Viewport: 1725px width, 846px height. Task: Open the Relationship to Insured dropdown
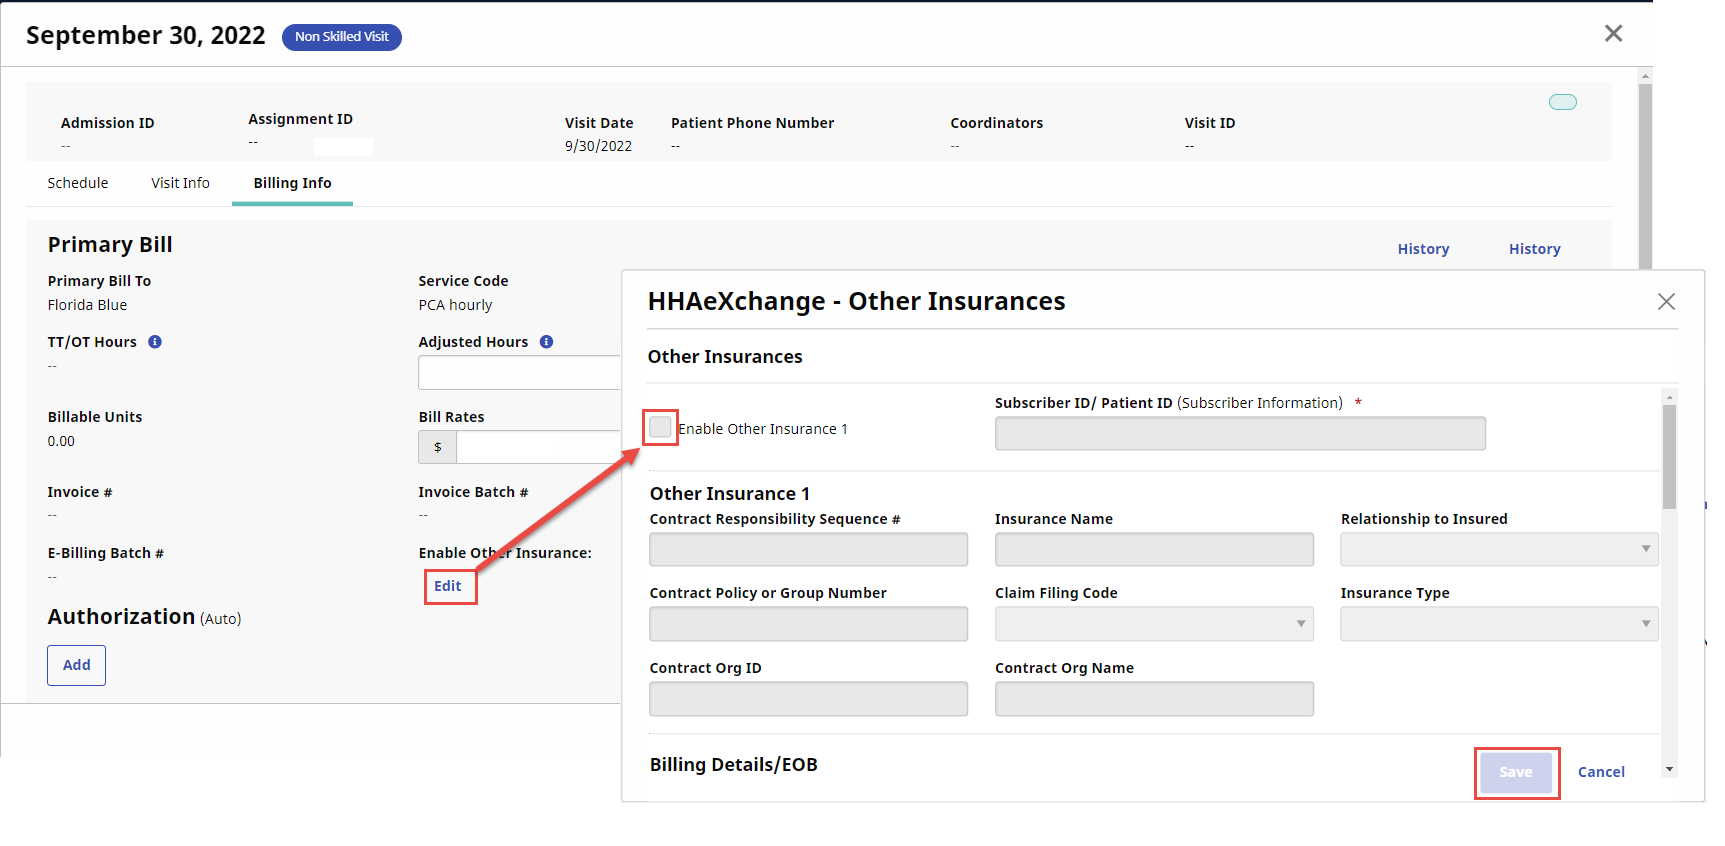coord(1499,549)
